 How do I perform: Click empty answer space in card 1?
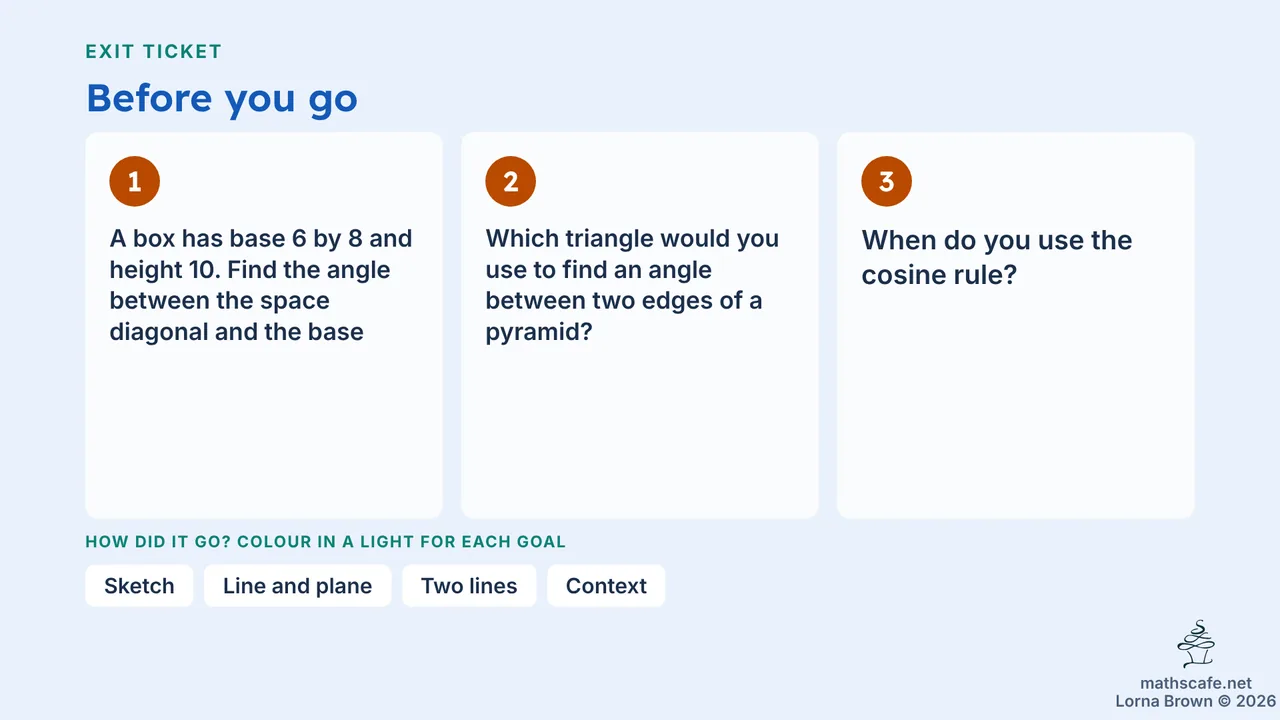(x=264, y=430)
